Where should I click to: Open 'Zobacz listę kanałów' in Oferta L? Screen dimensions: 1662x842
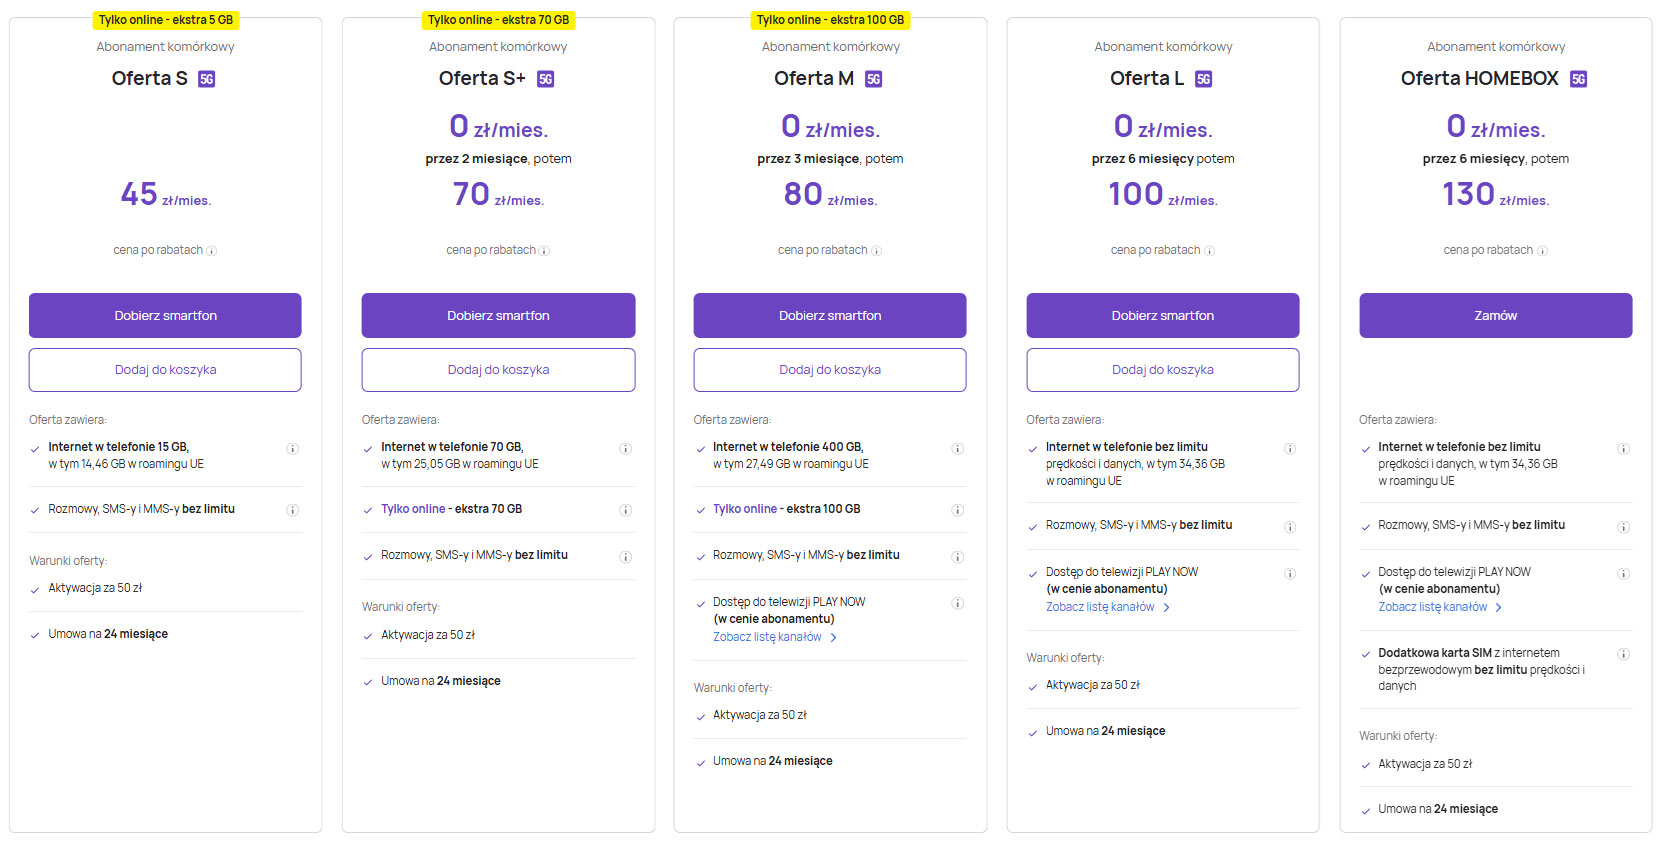pos(1100,607)
